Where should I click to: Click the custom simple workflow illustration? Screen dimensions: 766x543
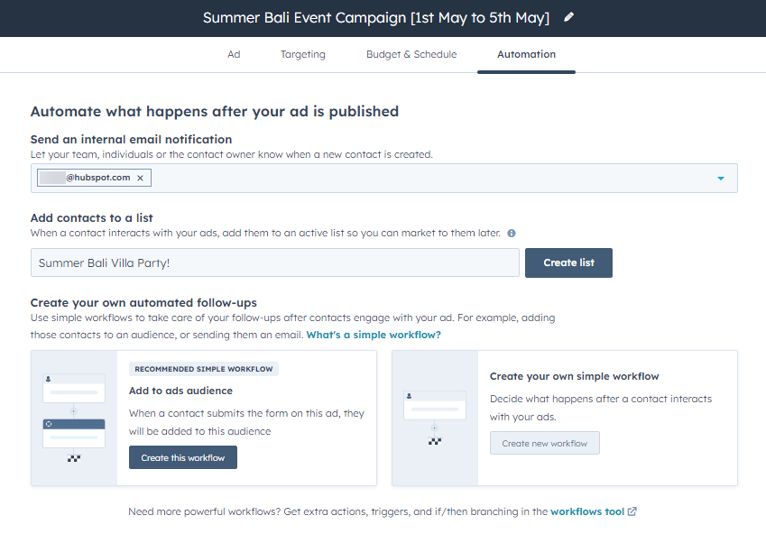click(434, 418)
